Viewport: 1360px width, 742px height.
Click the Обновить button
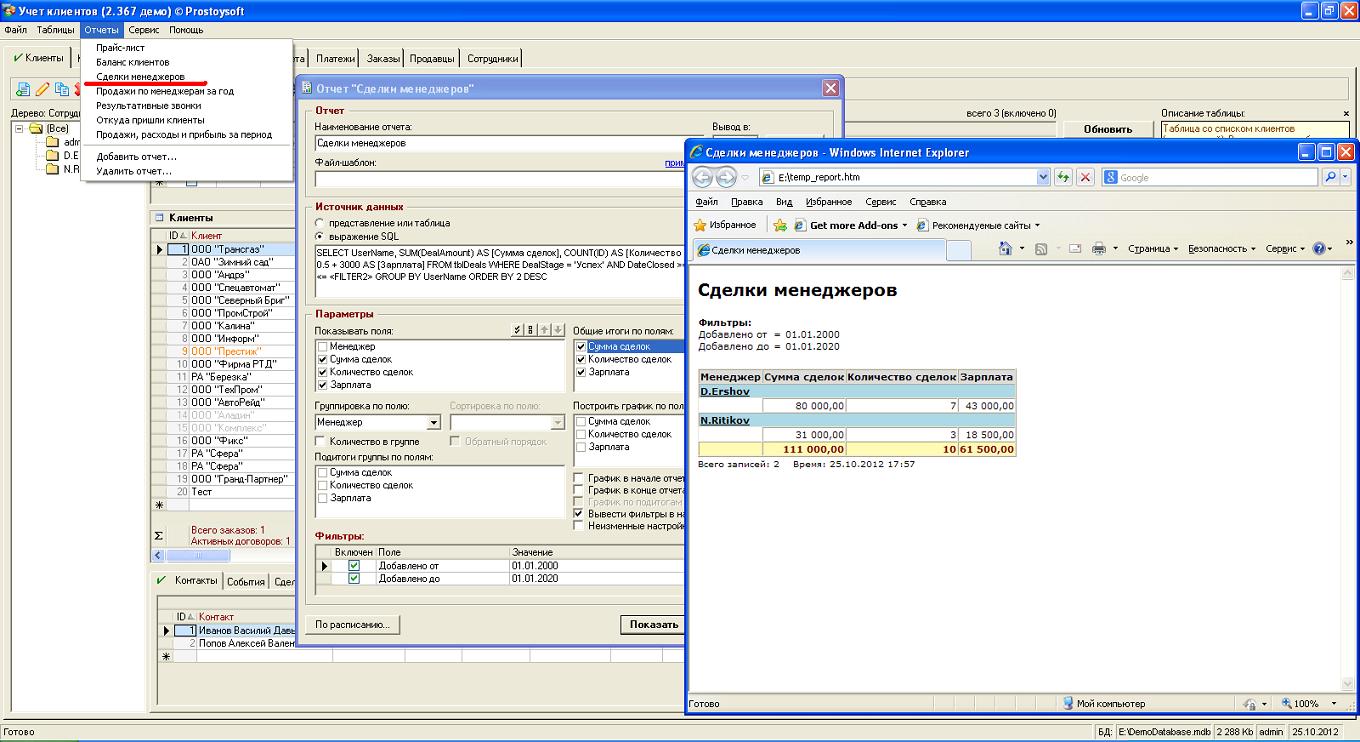(1107, 129)
